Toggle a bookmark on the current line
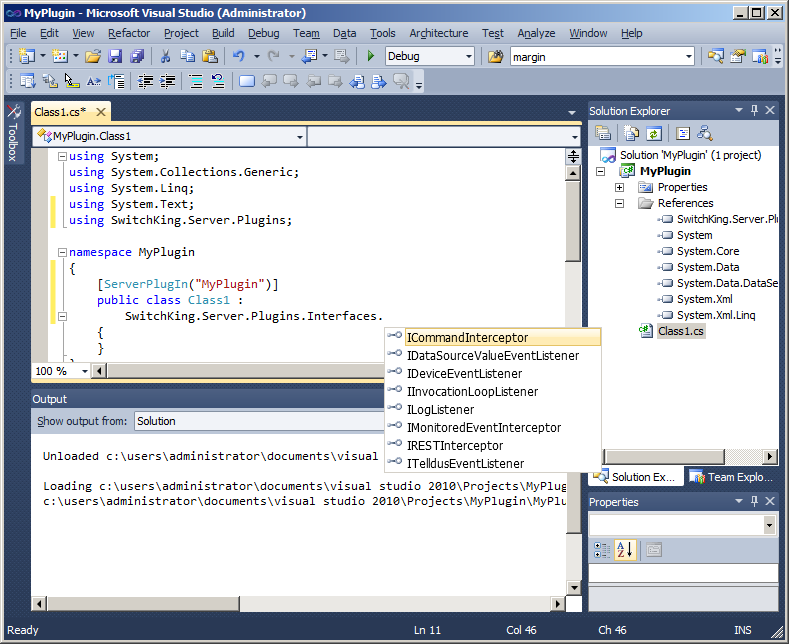 point(247,81)
